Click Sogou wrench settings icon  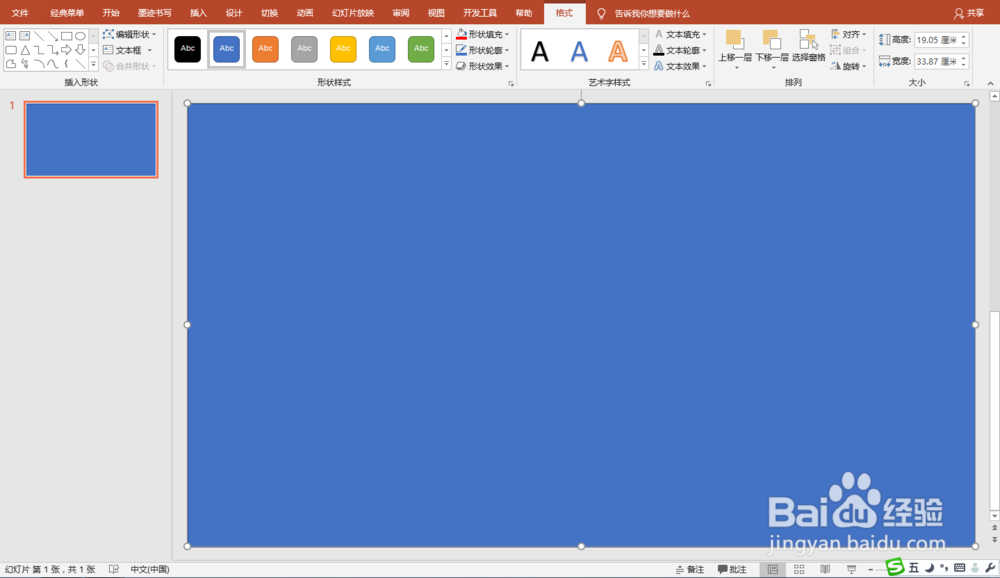[x=990, y=568]
